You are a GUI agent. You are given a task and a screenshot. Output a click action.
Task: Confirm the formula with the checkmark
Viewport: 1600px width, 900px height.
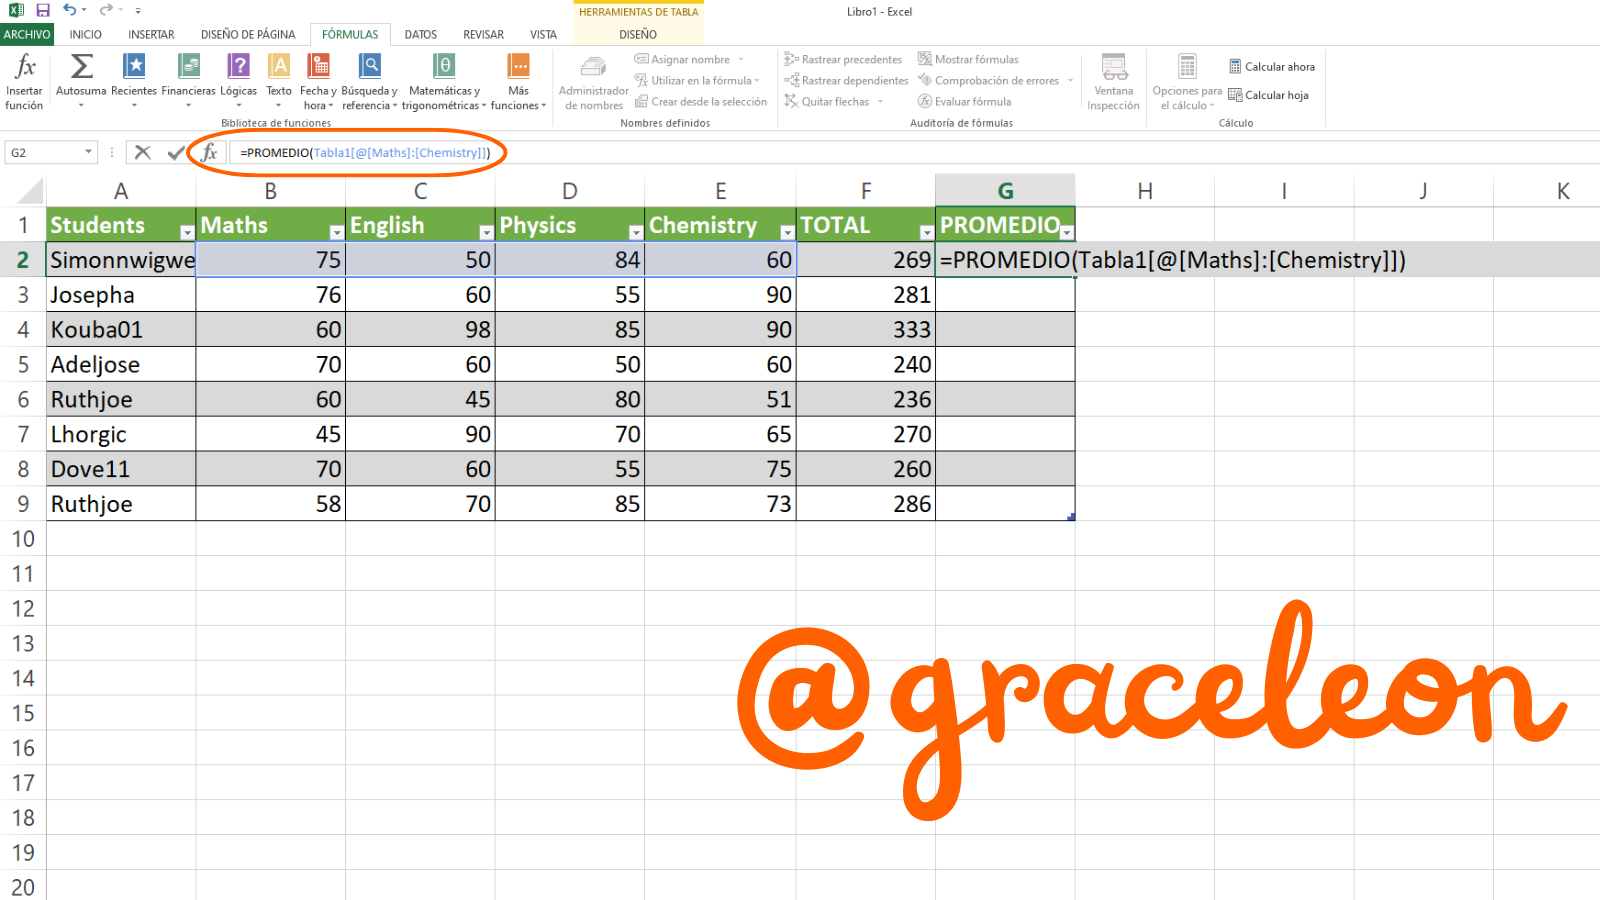click(x=176, y=152)
